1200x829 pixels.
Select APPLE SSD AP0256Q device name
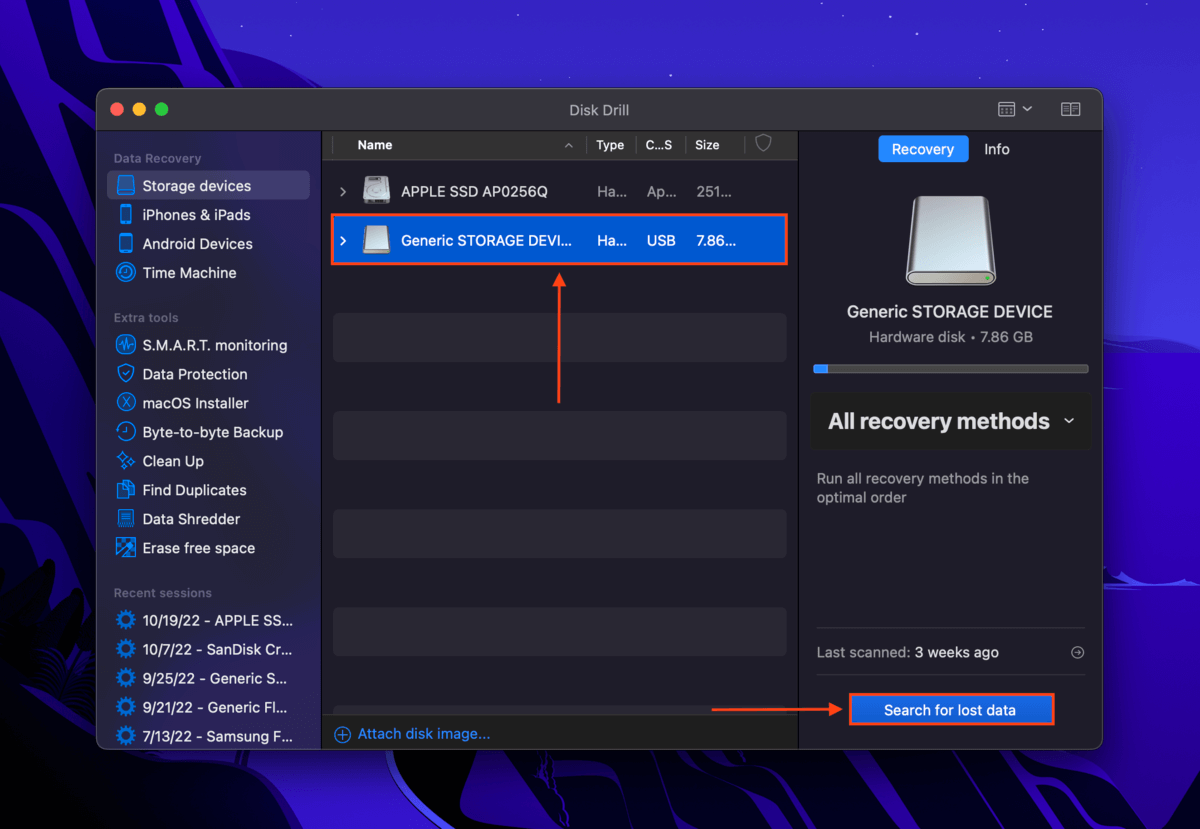(x=474, y=191)
